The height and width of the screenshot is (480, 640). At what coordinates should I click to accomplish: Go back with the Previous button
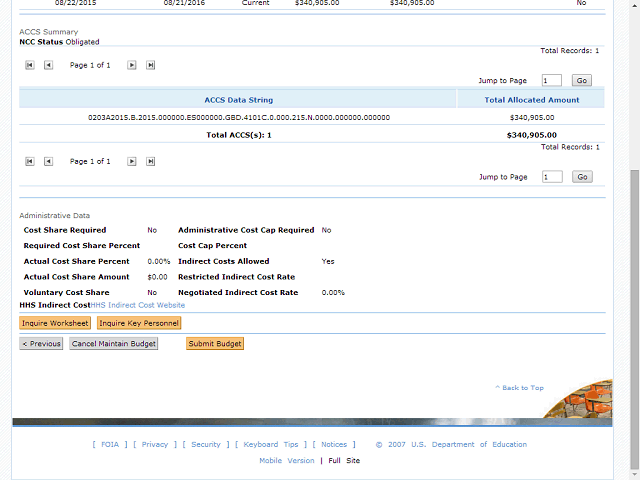point(41,344)
